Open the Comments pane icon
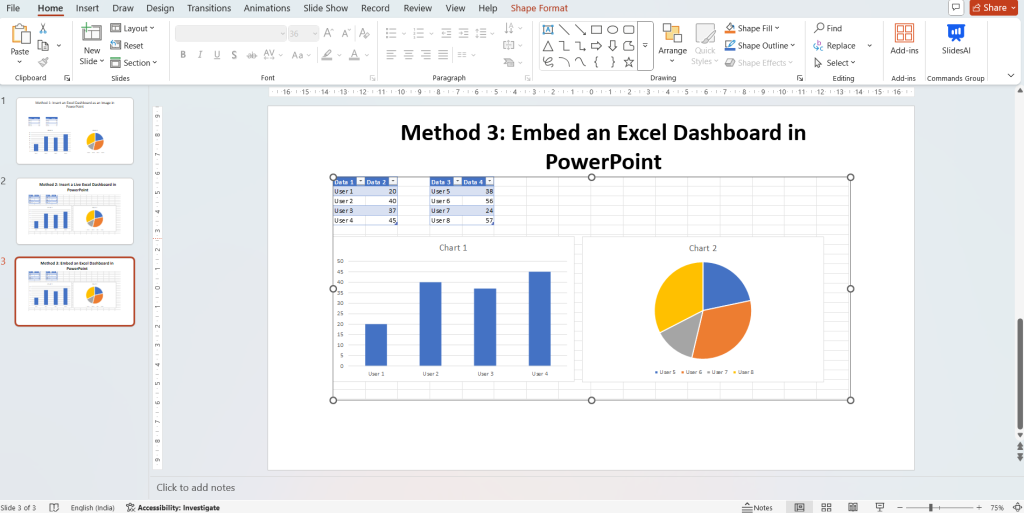1024x513 pixels. 956,8
